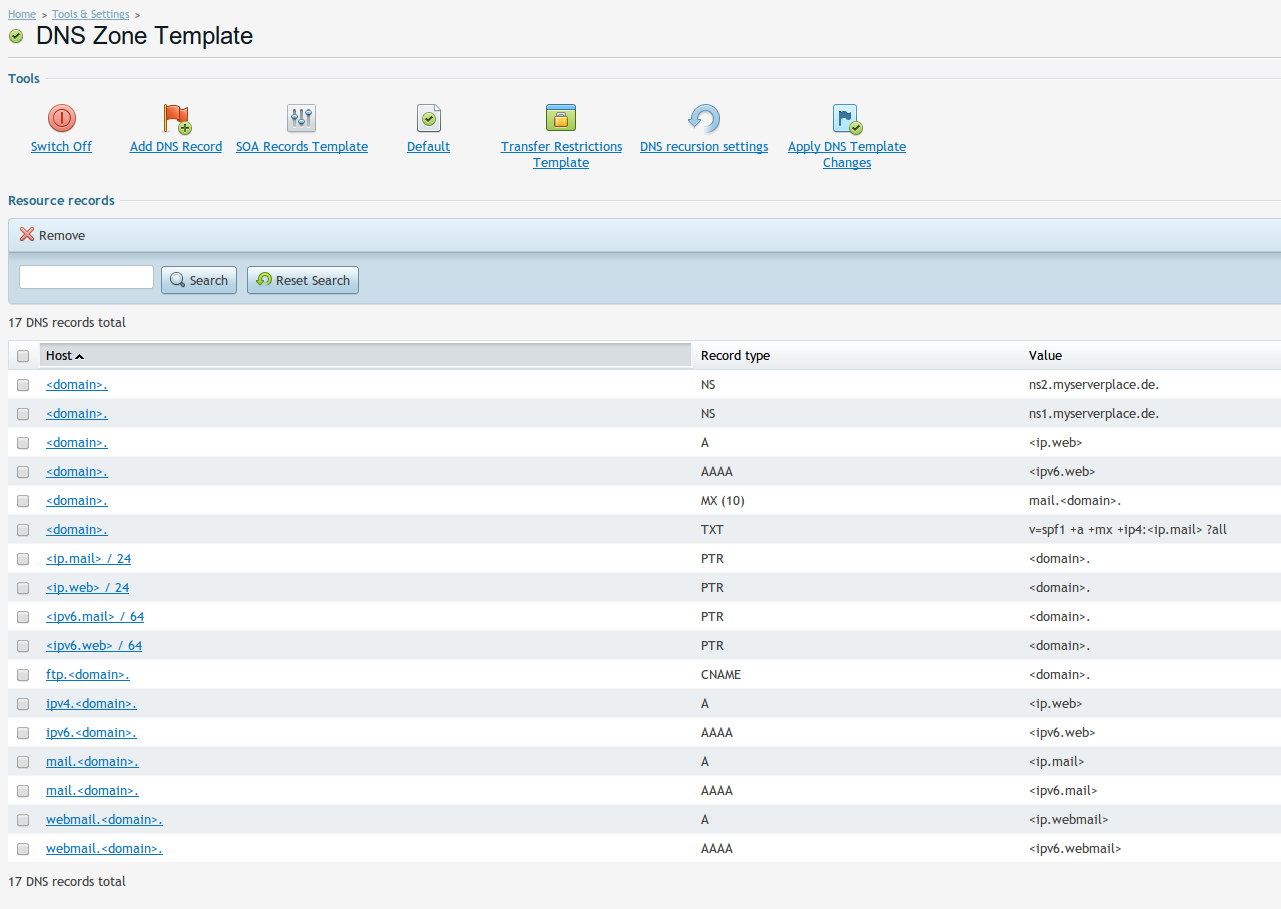
Task: Open <domain>. host of MX (10) record
Action: click(77, 501)
